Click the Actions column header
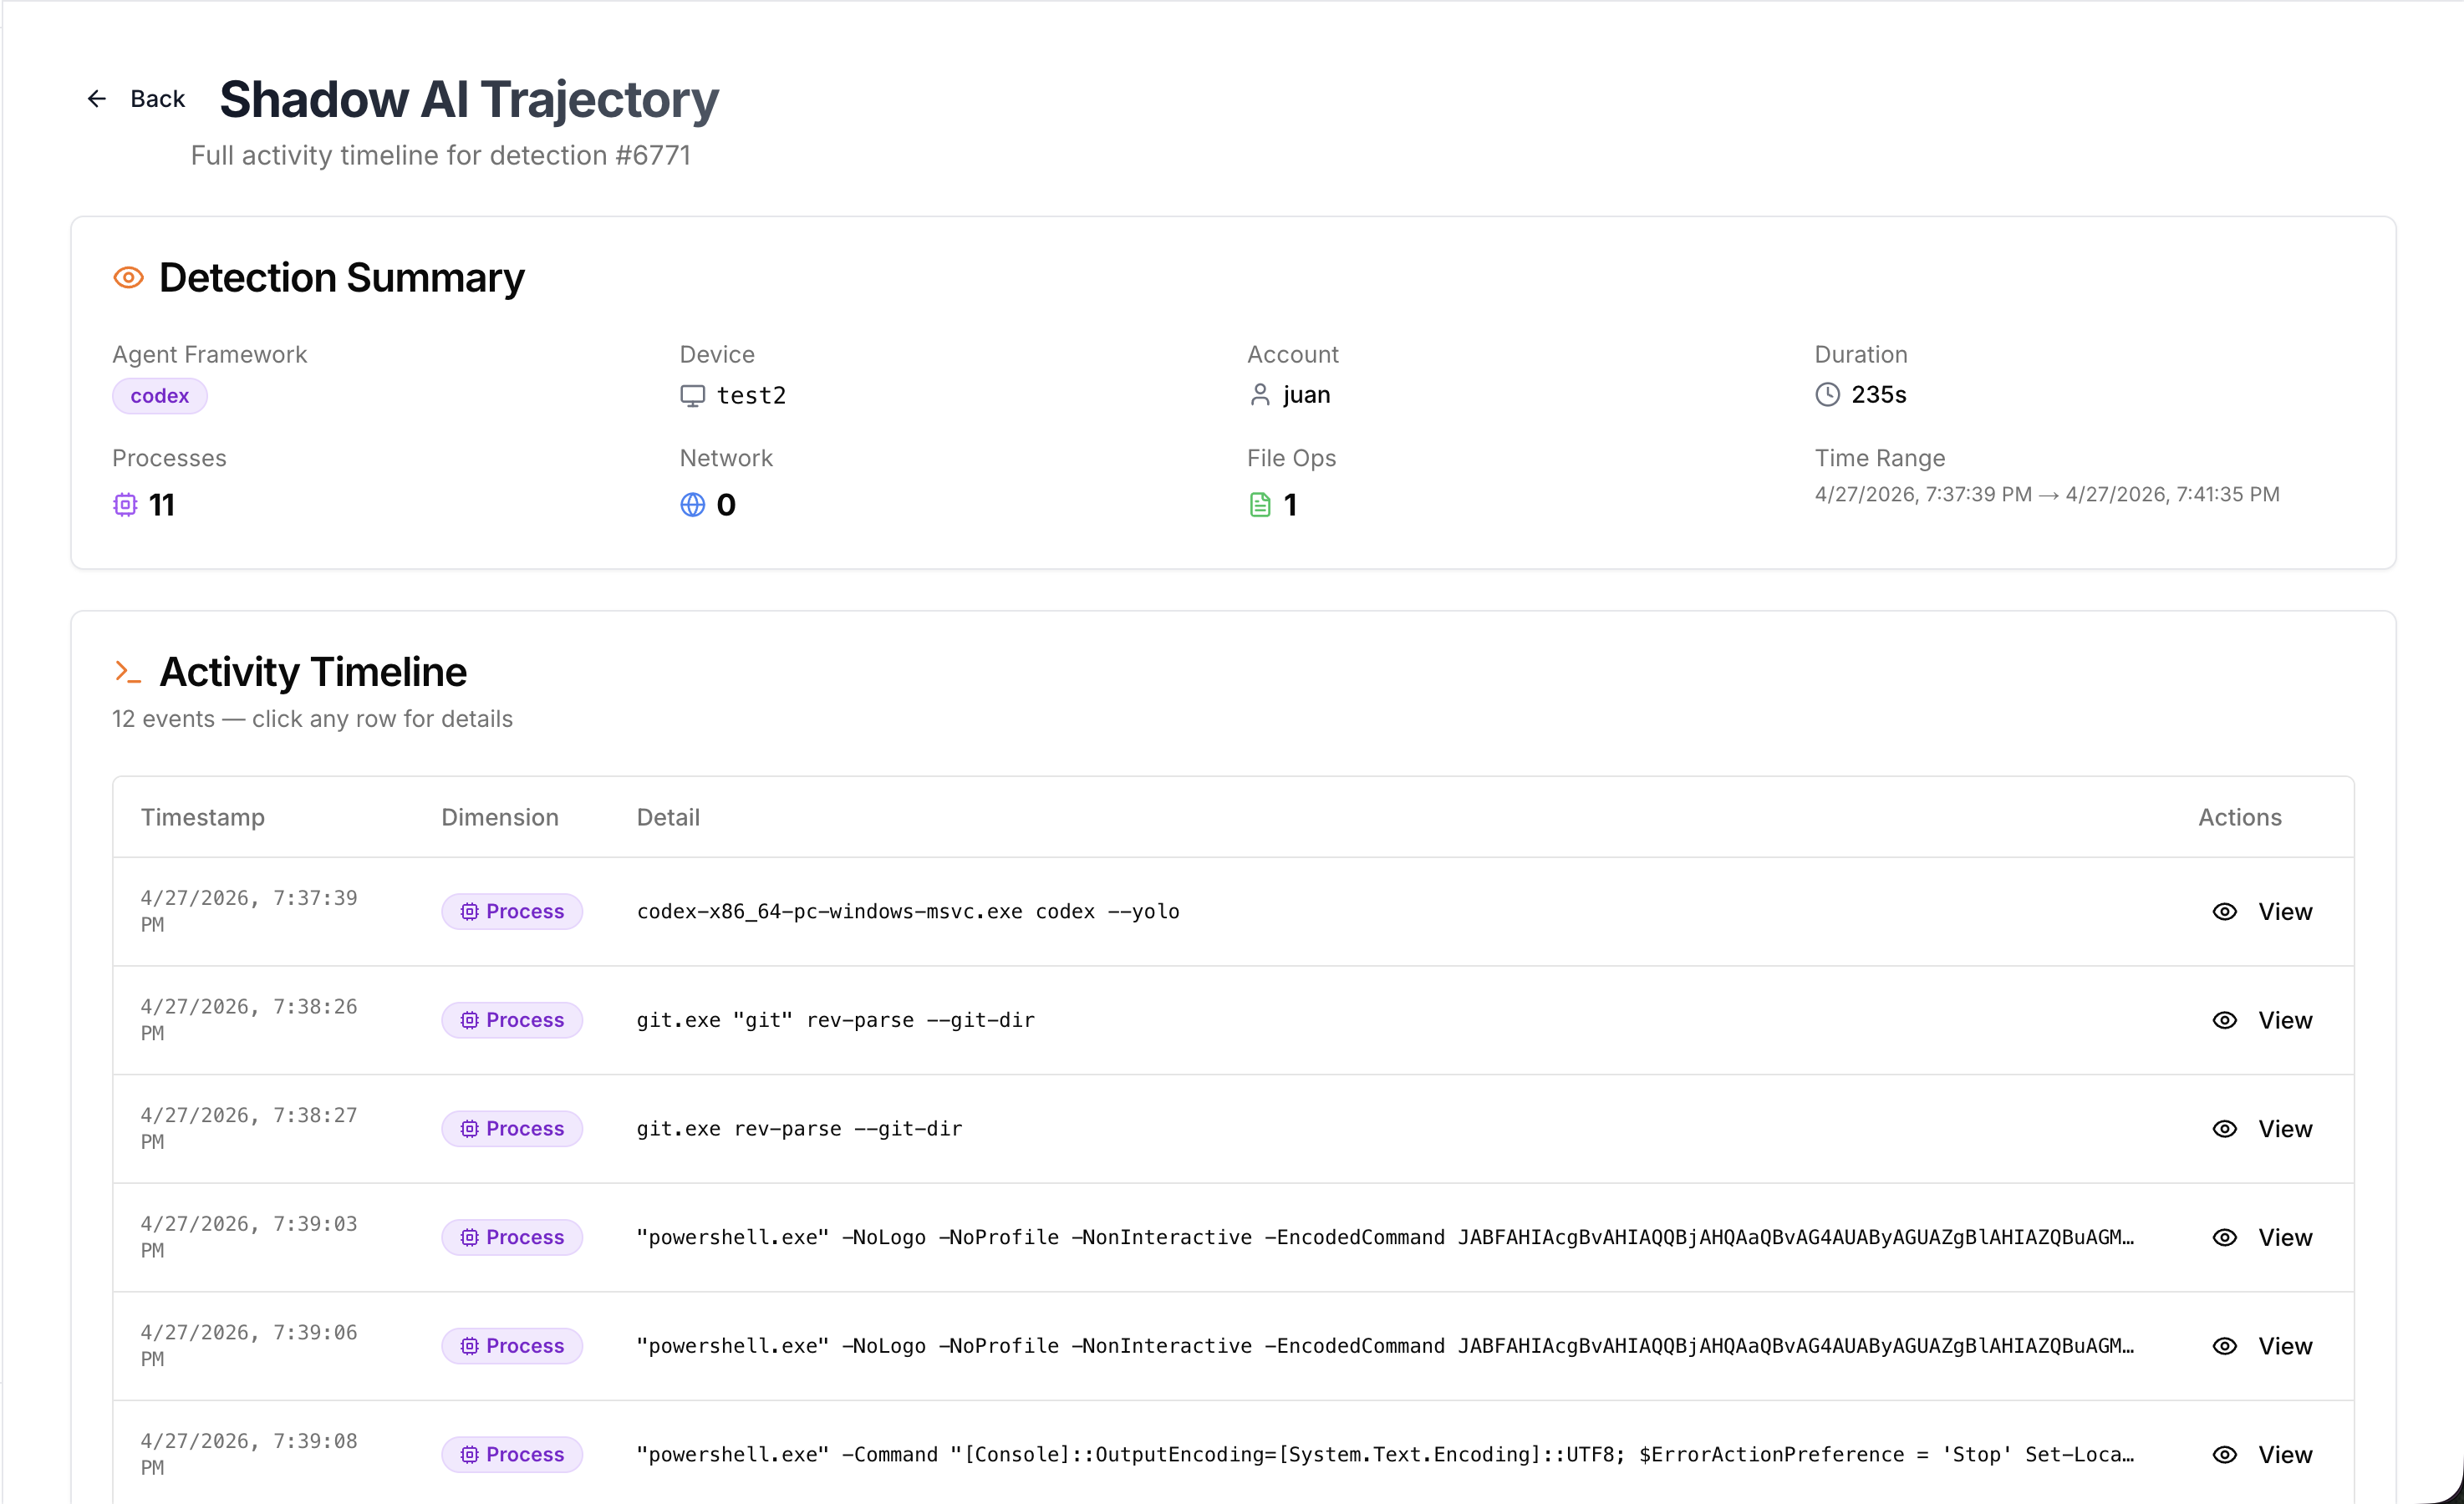 pyautogui.click(x=2240, y=817)
